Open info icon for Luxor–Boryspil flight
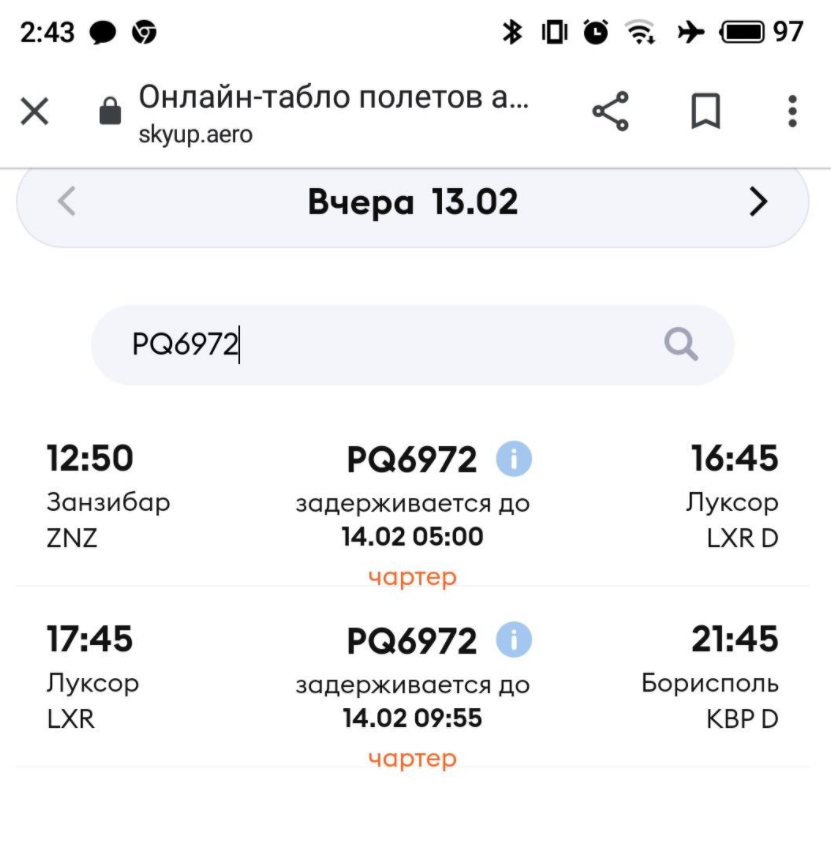Image resolution: width=831 pixels, height=849 pixels. coord(514,639)
